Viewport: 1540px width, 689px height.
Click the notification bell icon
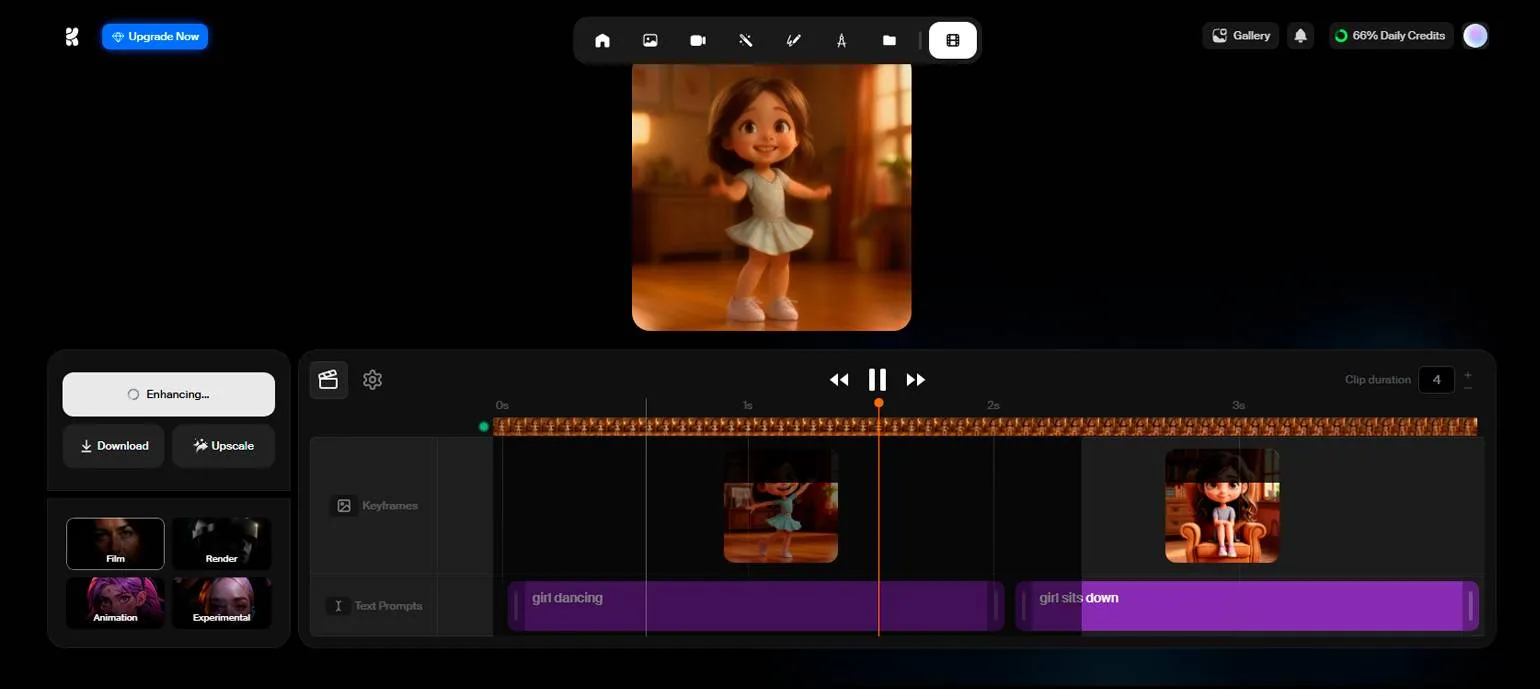click(1300, 36)
